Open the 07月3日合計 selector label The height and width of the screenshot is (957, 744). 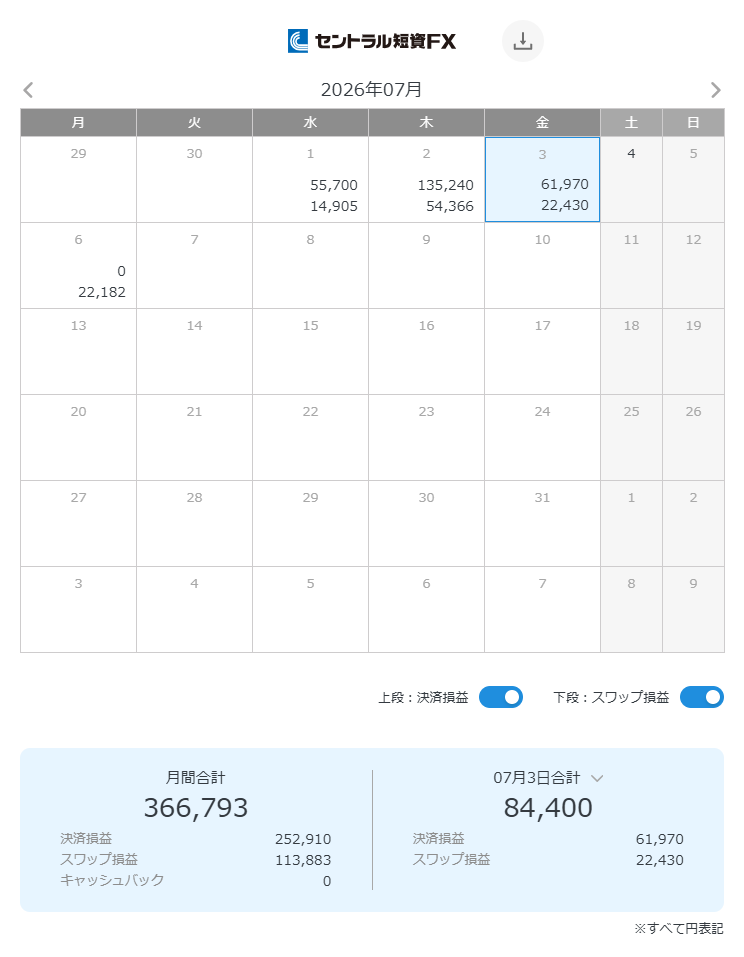pyautogui.click(x=536, y=778)
